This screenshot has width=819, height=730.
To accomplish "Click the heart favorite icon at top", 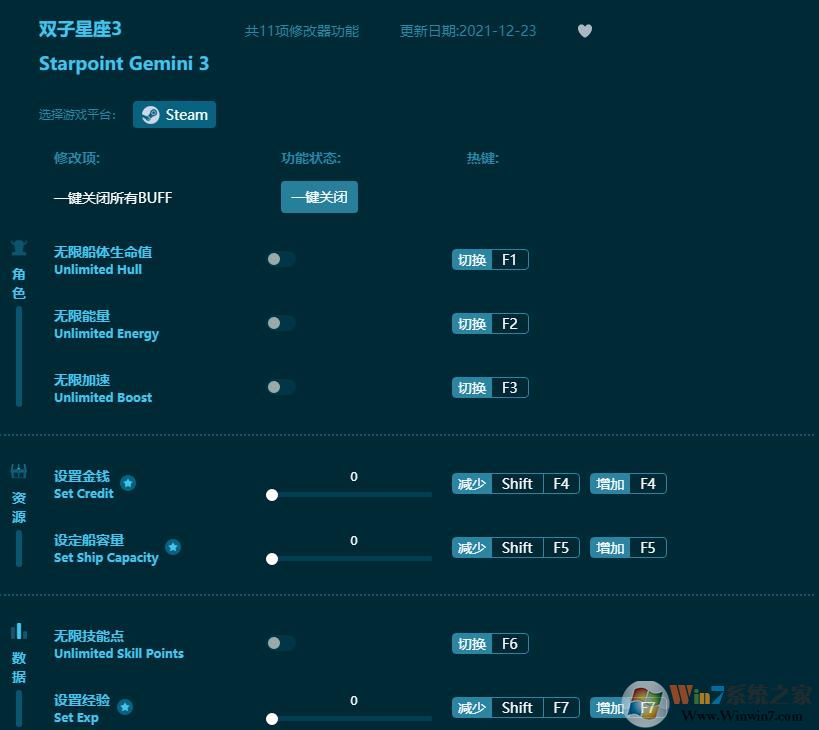I will click(584, 31).
